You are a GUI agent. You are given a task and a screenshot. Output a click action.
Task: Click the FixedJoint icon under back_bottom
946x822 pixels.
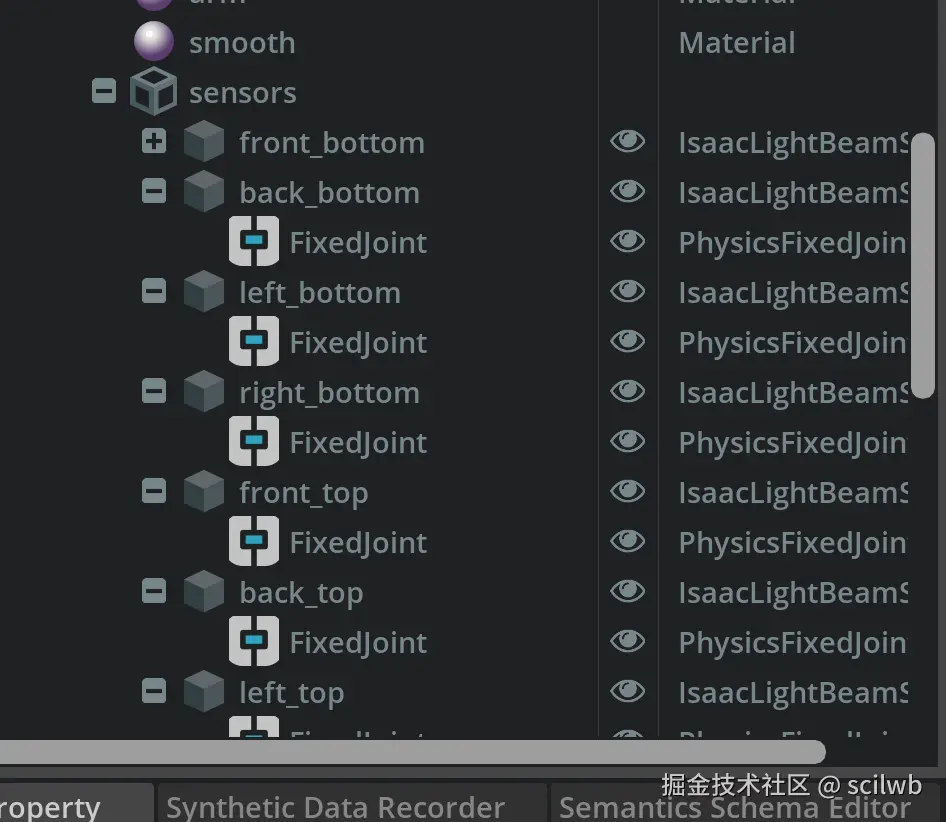pyautogui.click(x=254, y=242)
